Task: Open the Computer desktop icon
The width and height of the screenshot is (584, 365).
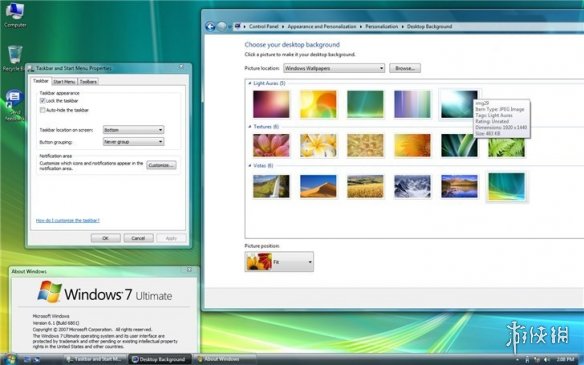Action: [15, 15]
